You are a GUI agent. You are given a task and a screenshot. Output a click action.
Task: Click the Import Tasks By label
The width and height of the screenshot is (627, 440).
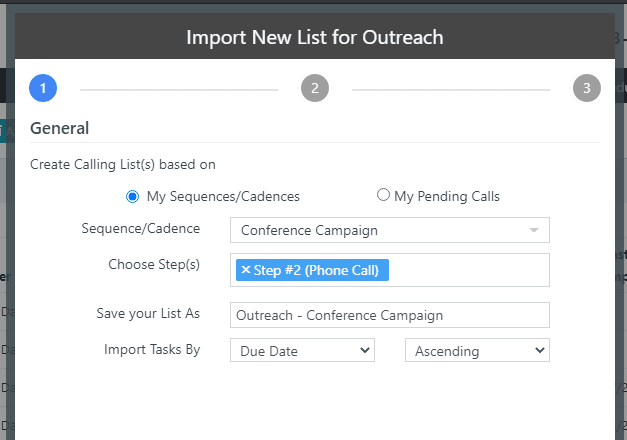[x=151, y=350]
